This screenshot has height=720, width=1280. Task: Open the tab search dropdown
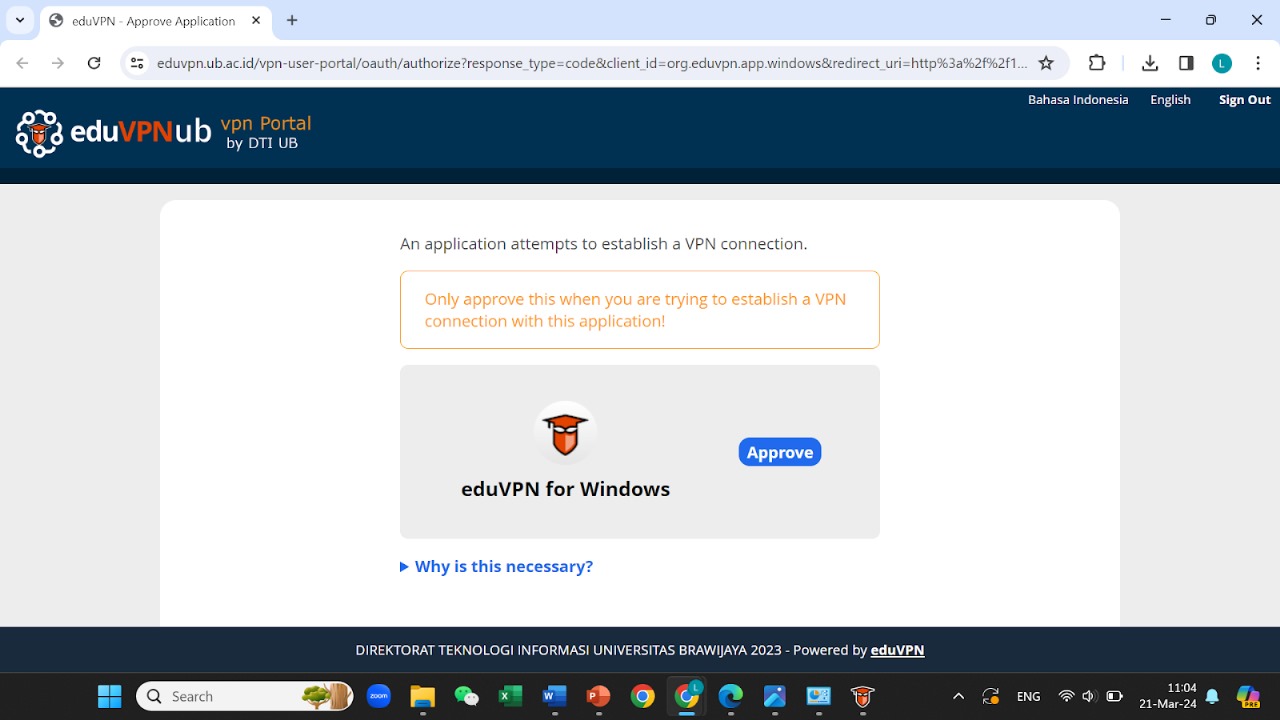(20, 20)
